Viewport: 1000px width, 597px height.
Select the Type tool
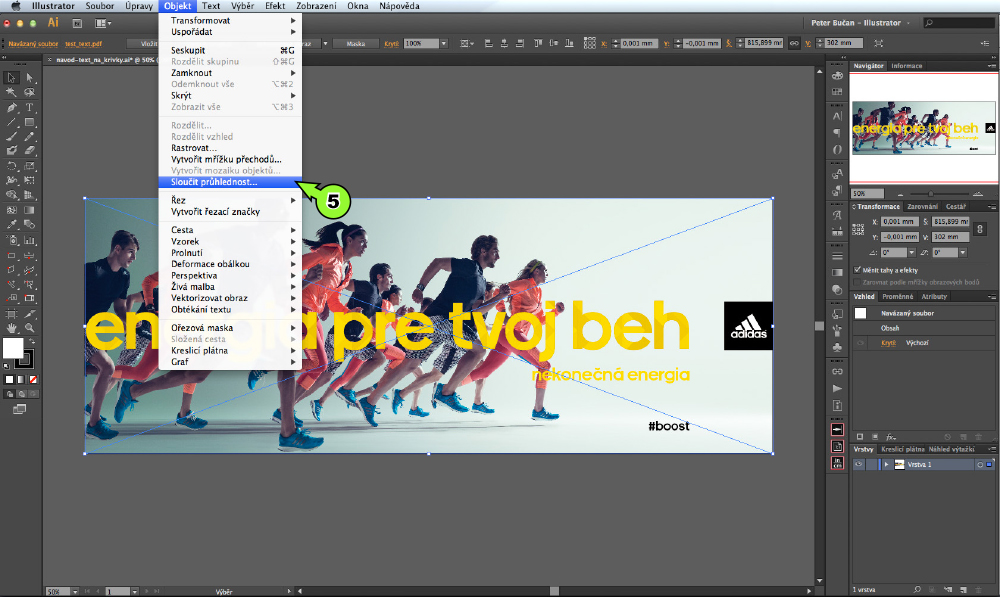(x=29, y=107)
